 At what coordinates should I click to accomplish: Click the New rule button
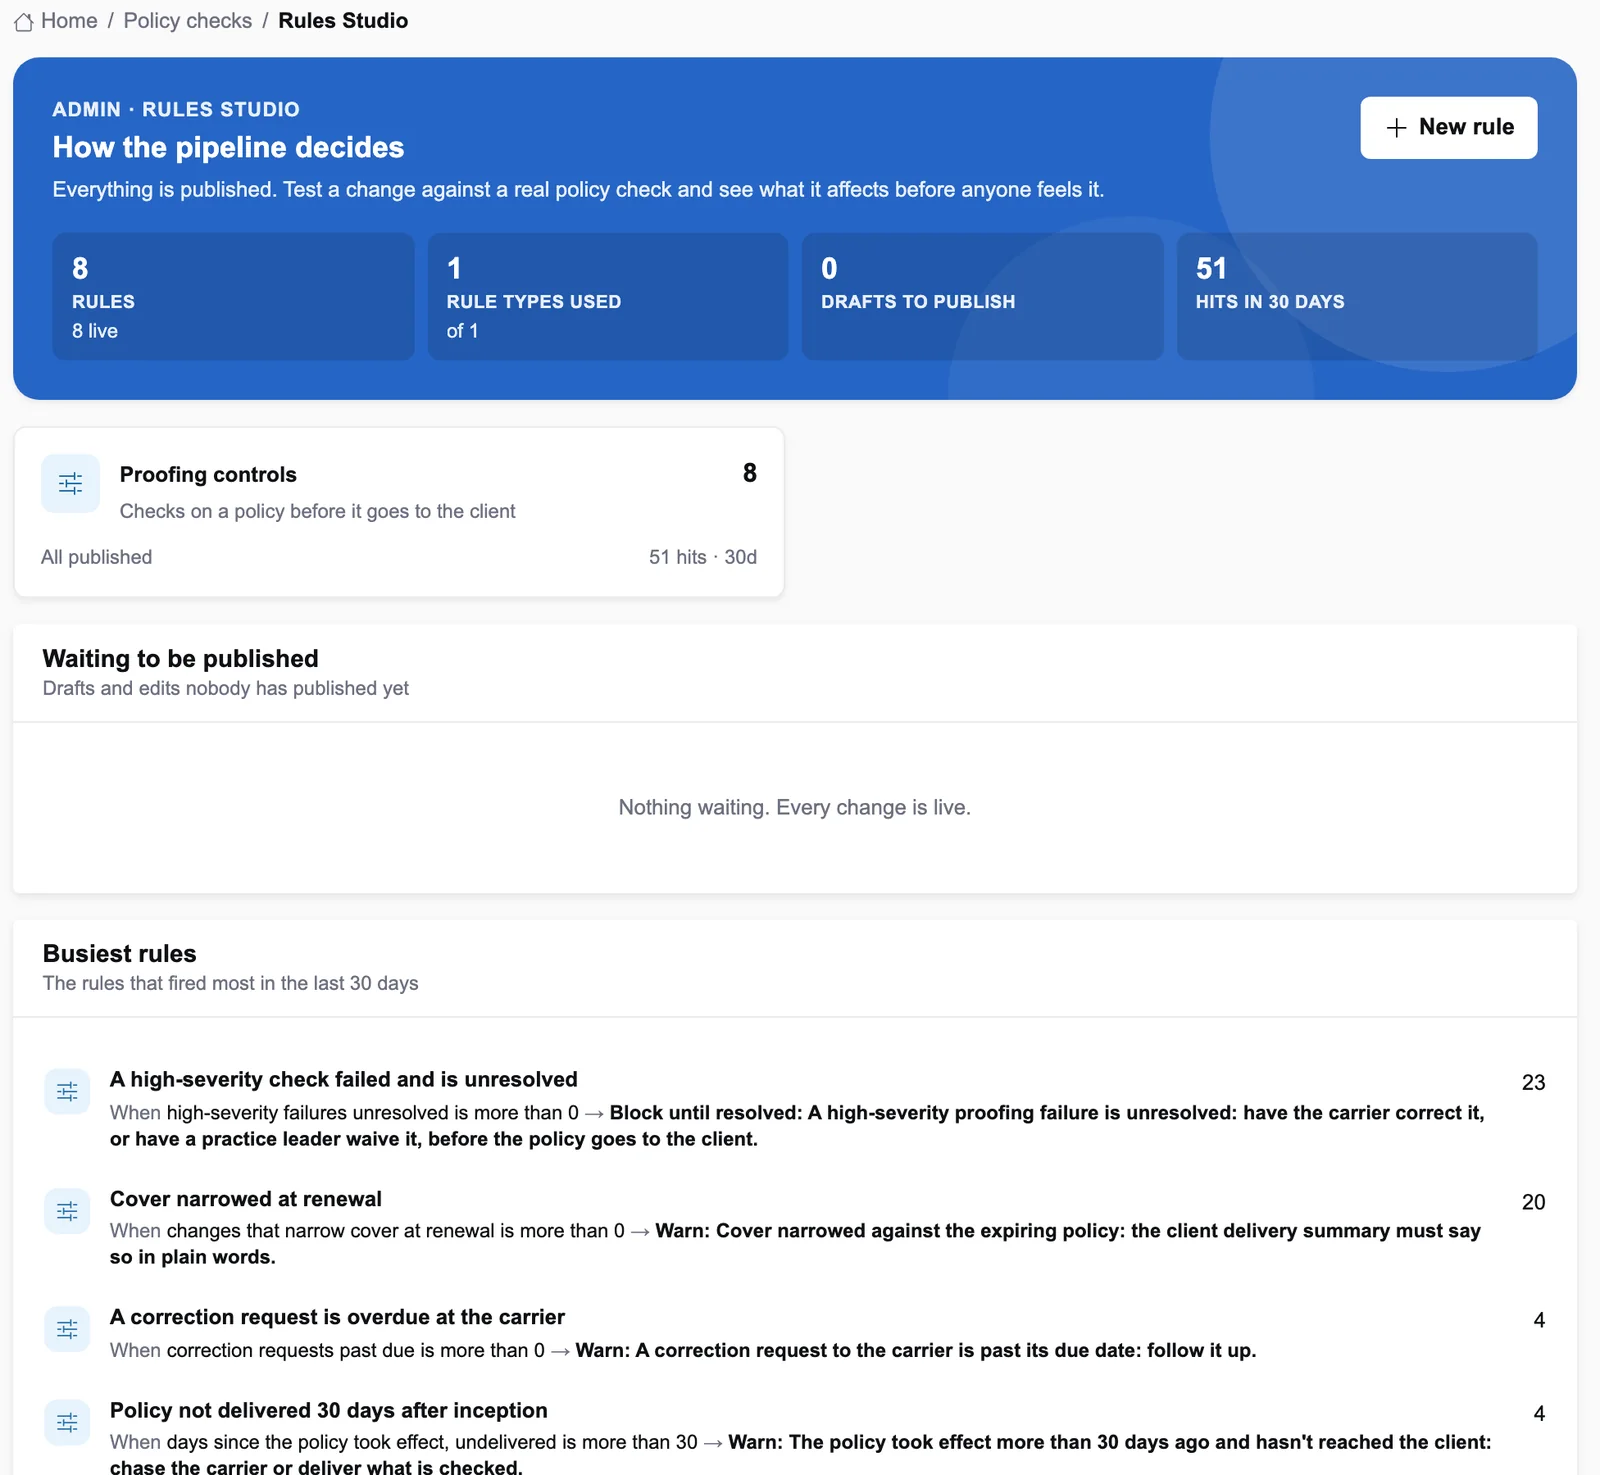coord(1448,127)
